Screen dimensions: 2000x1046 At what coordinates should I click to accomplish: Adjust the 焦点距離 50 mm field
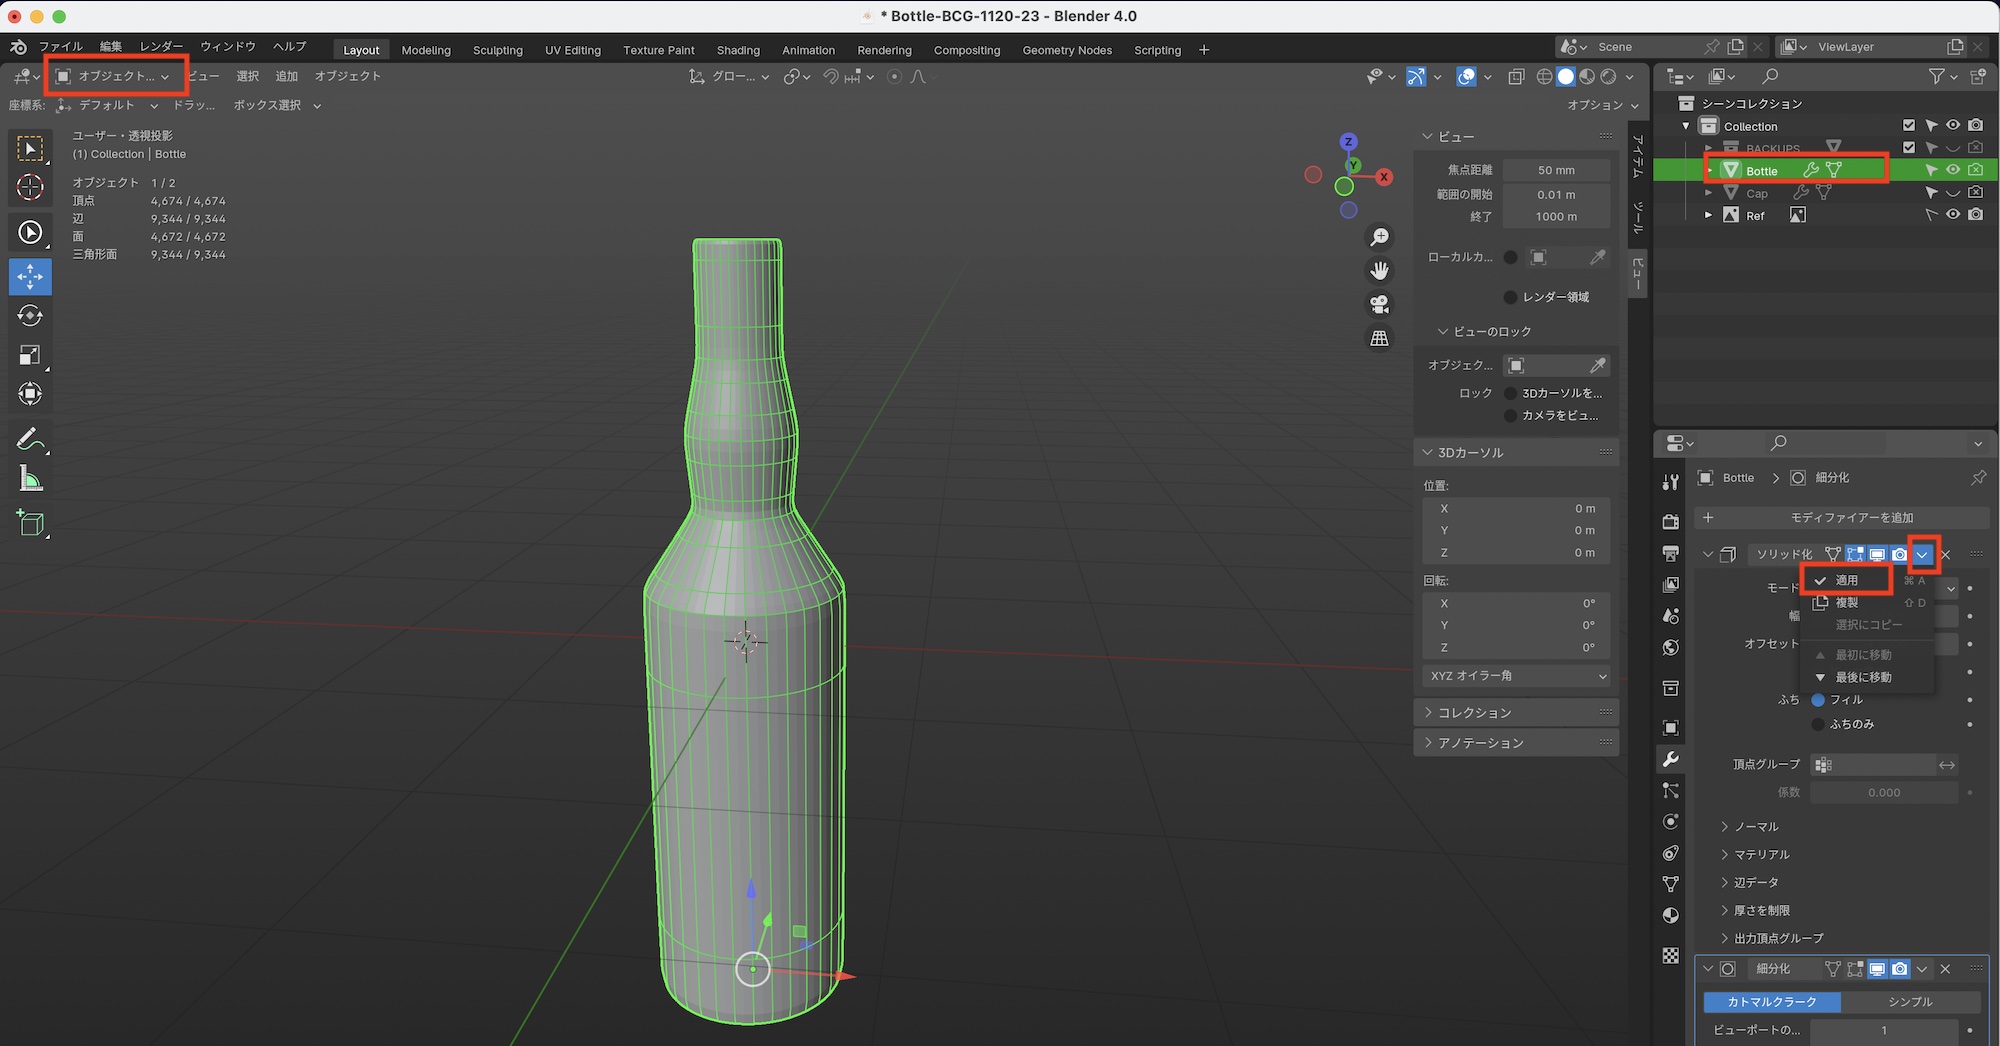[x=1556, y=171]
